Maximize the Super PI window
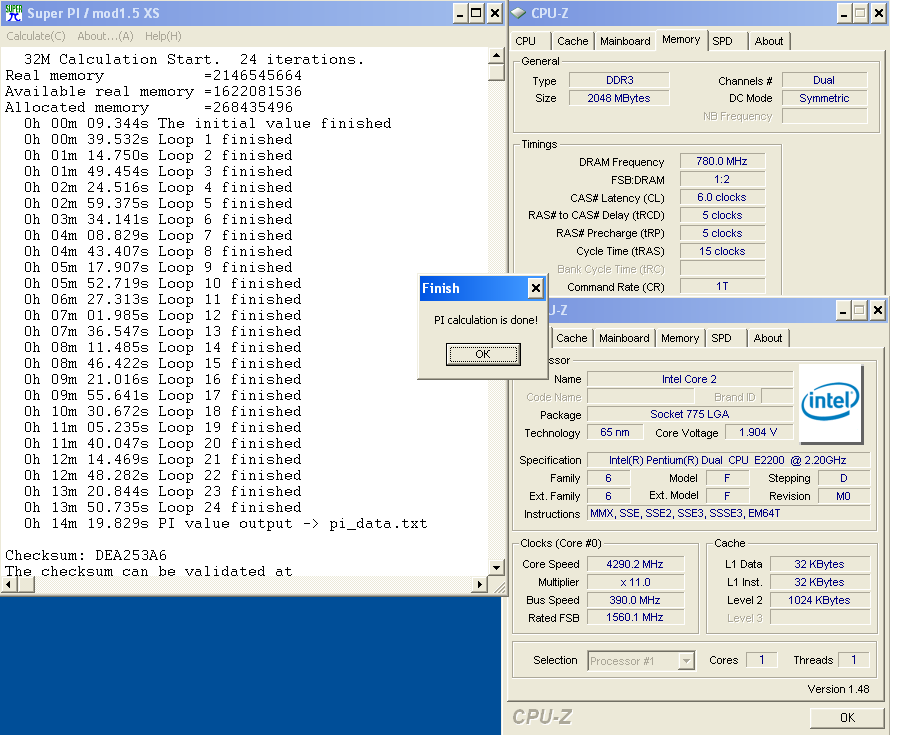Screen dimensions: 897x735 (476, 13)
